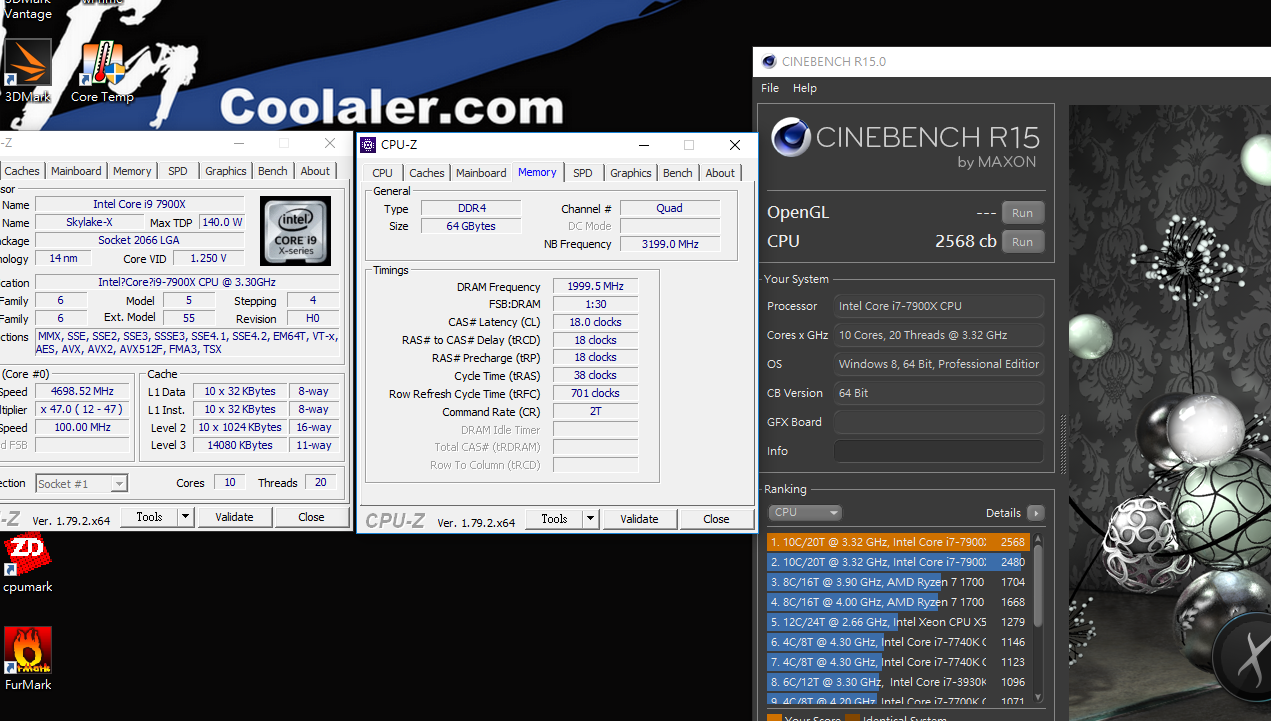
Task: Select the Ryzen 7 ranking row scoring 1668
Action: tap(898, 602)
